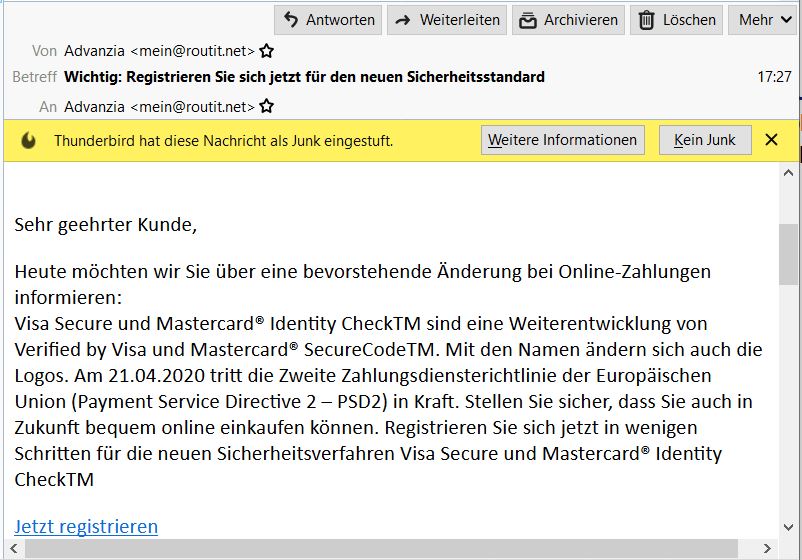The width and height of the screenshot is (802, 560).
Task: Click the 'Betreff' label
Action: [34, 77]
